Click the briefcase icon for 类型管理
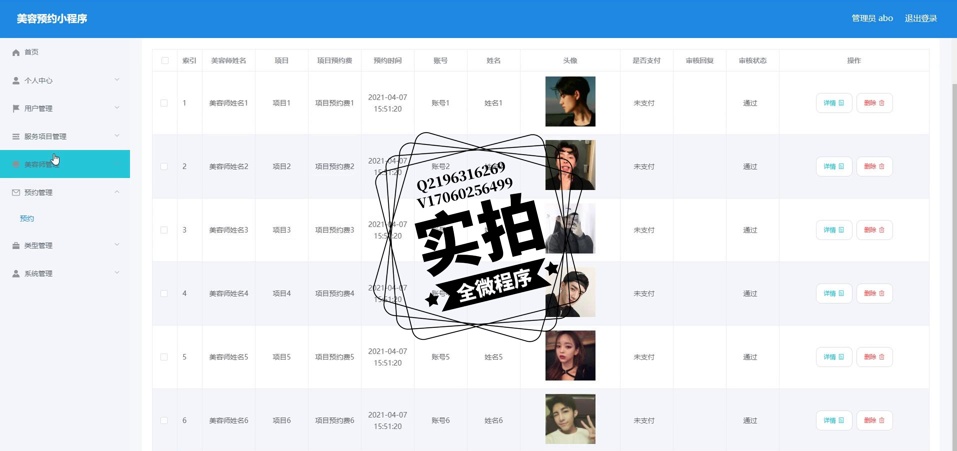 coord(16,245)
